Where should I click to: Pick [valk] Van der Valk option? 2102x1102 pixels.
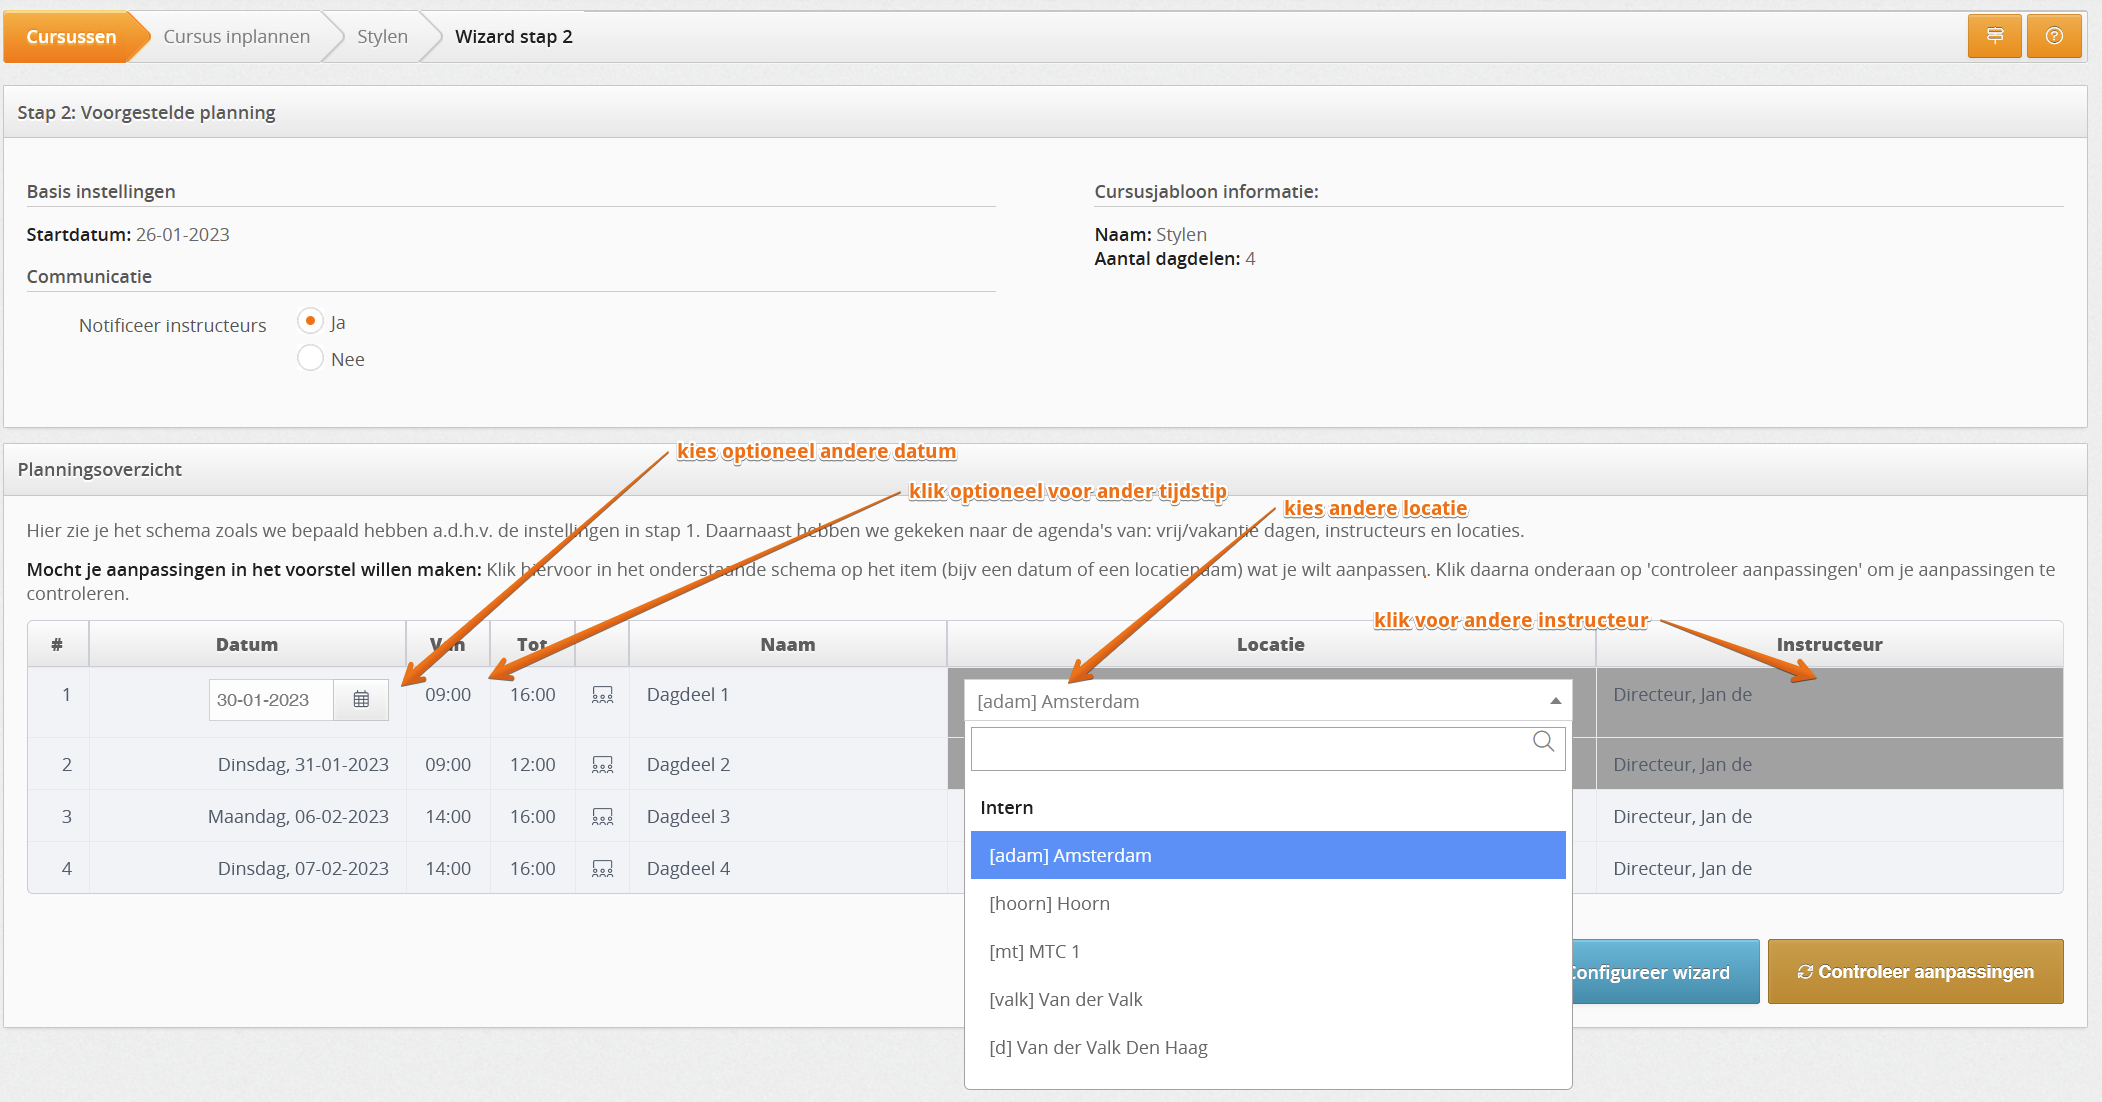click(x=1065, y=1000)
